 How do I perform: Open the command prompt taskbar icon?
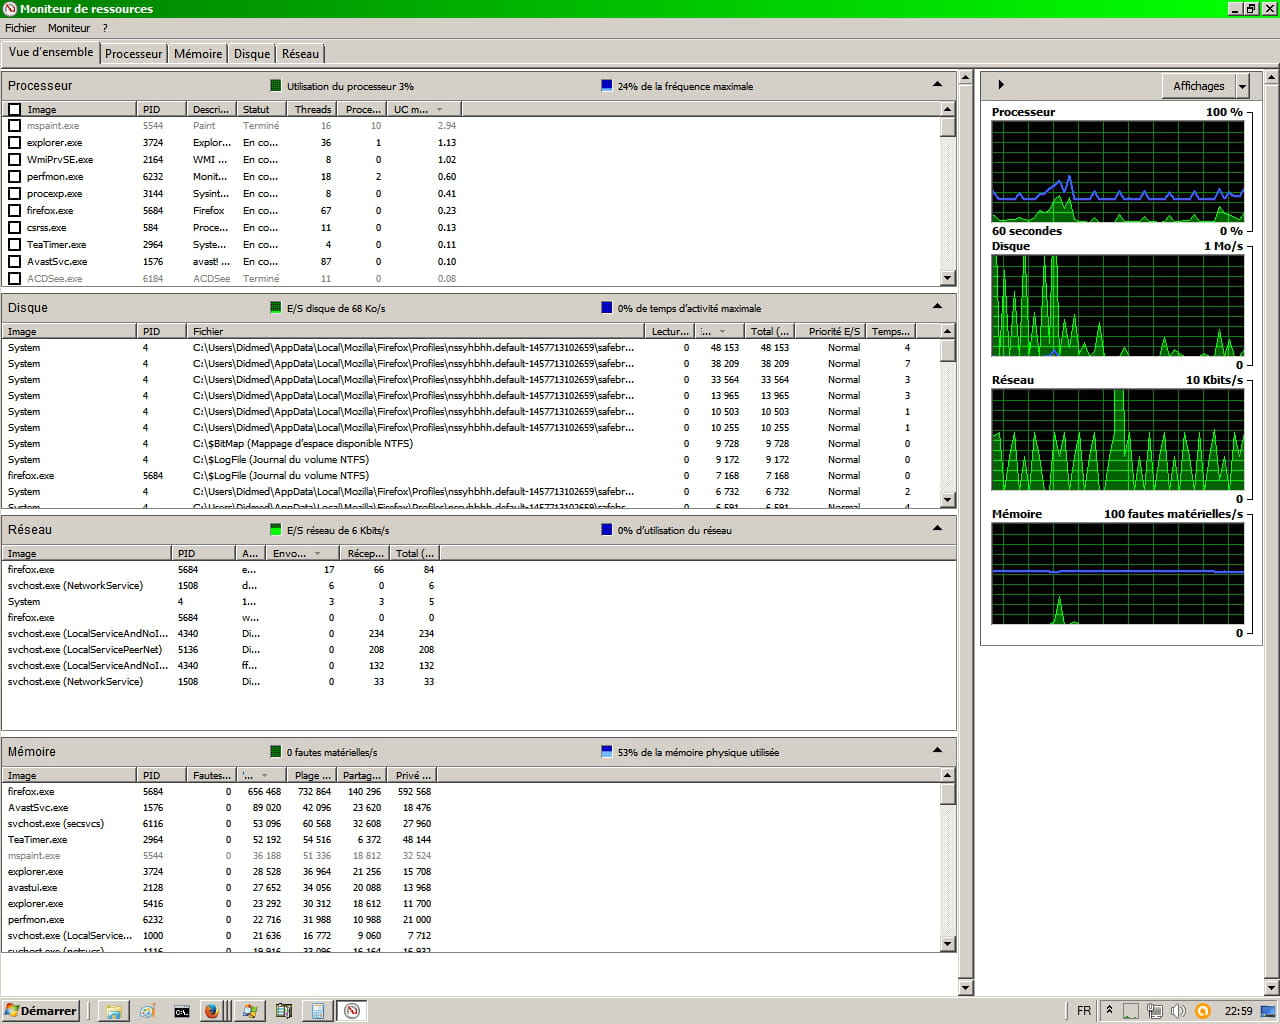click(181, 1011)
